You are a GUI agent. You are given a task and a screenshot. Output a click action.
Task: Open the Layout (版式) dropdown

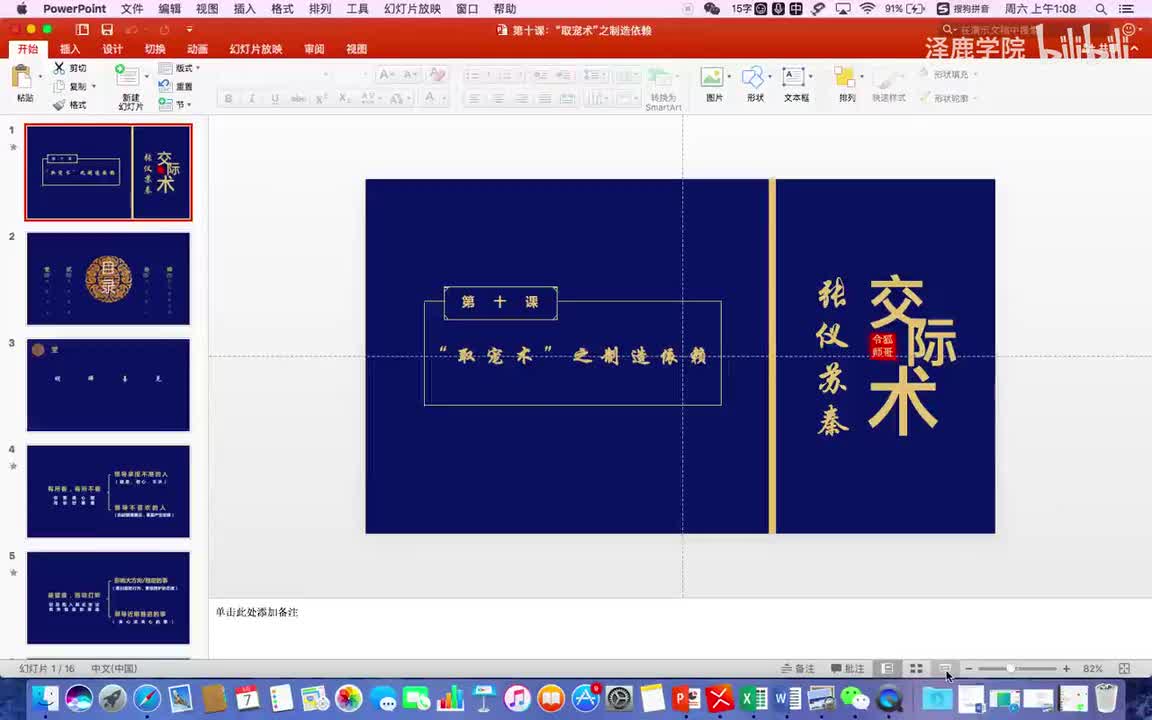tap(179, 68)
